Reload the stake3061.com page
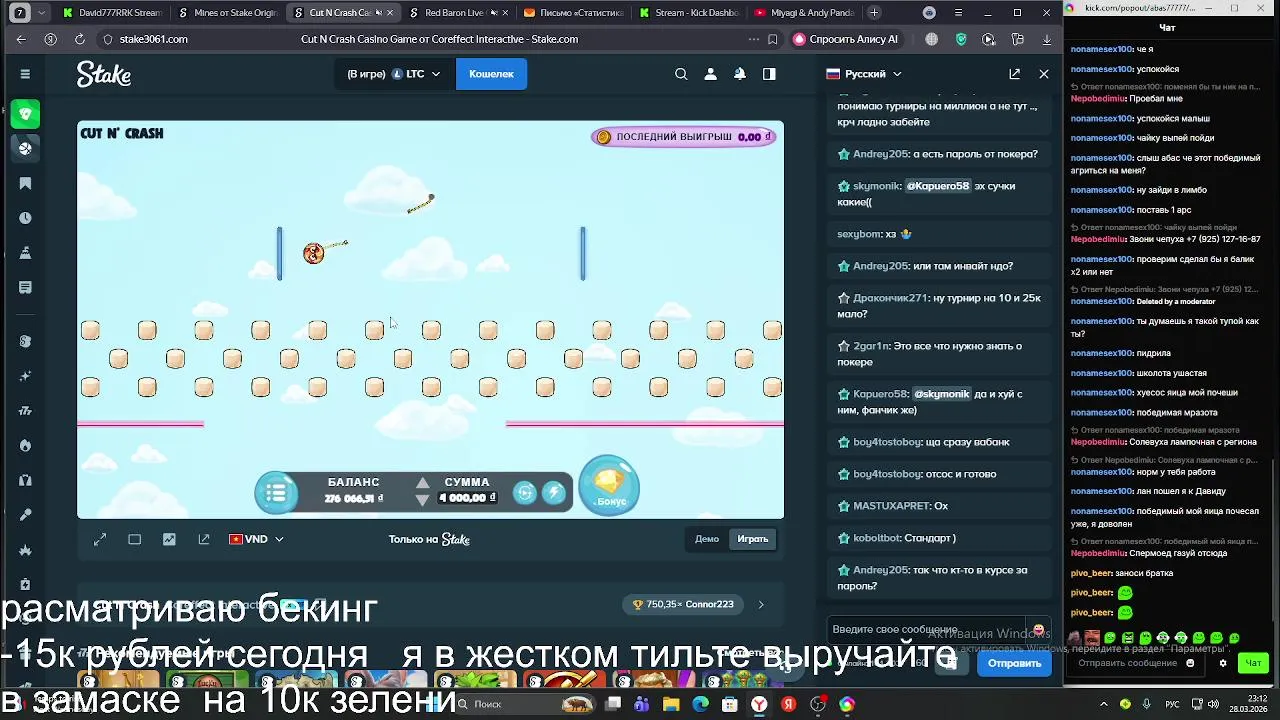This screenshot has width=1280, height=720. [79, 39]
